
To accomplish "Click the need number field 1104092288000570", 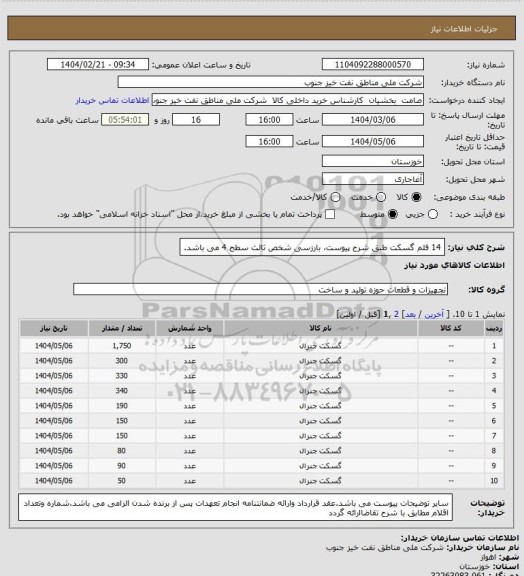I will click(x=373, y=65).
